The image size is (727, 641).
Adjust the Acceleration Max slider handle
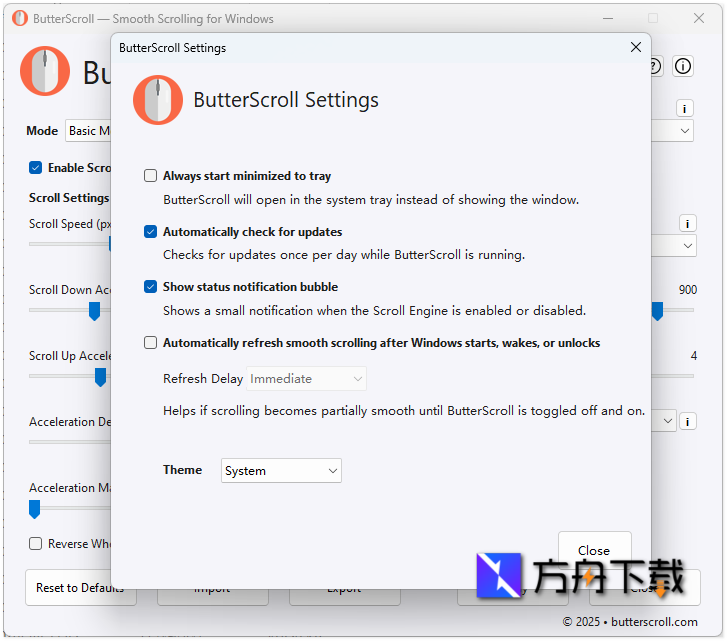point(34,509)
